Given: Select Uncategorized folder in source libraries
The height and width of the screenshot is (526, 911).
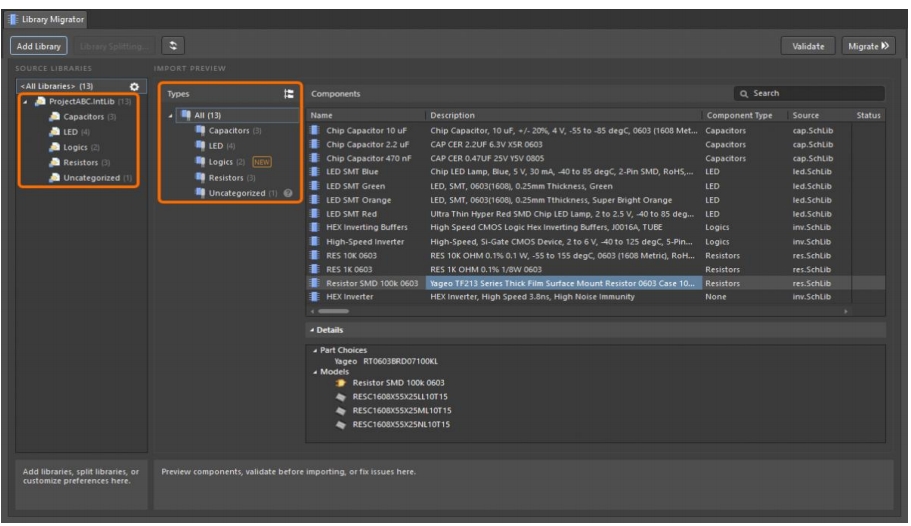Looking at the screenshot, I should (91, 178).
